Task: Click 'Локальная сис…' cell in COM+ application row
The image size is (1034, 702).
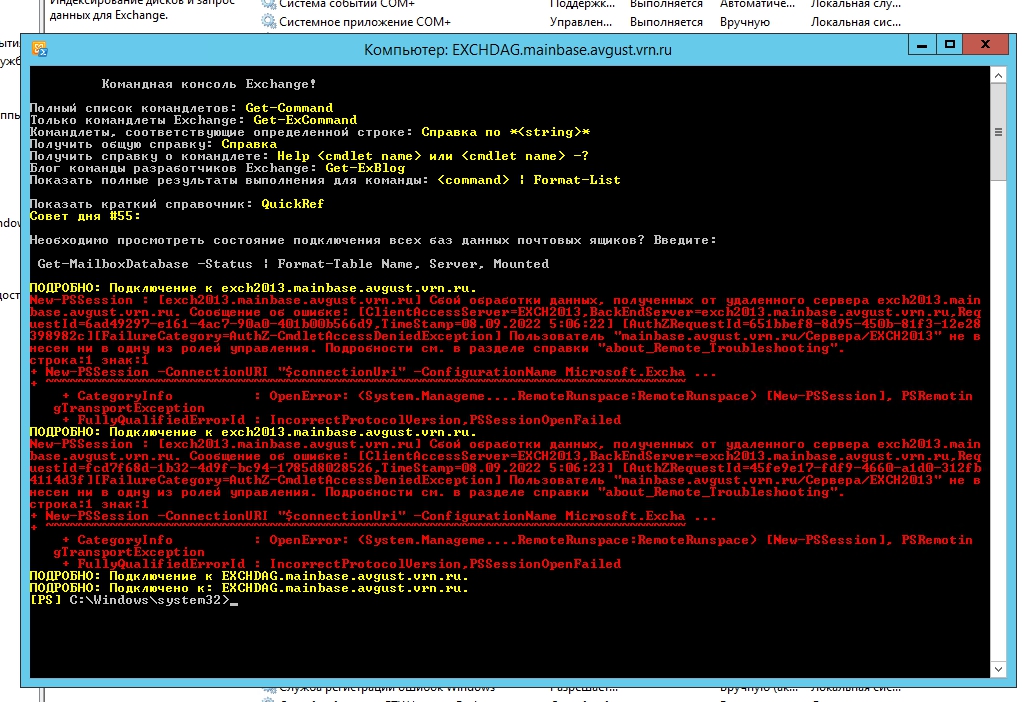Action: 855,22
